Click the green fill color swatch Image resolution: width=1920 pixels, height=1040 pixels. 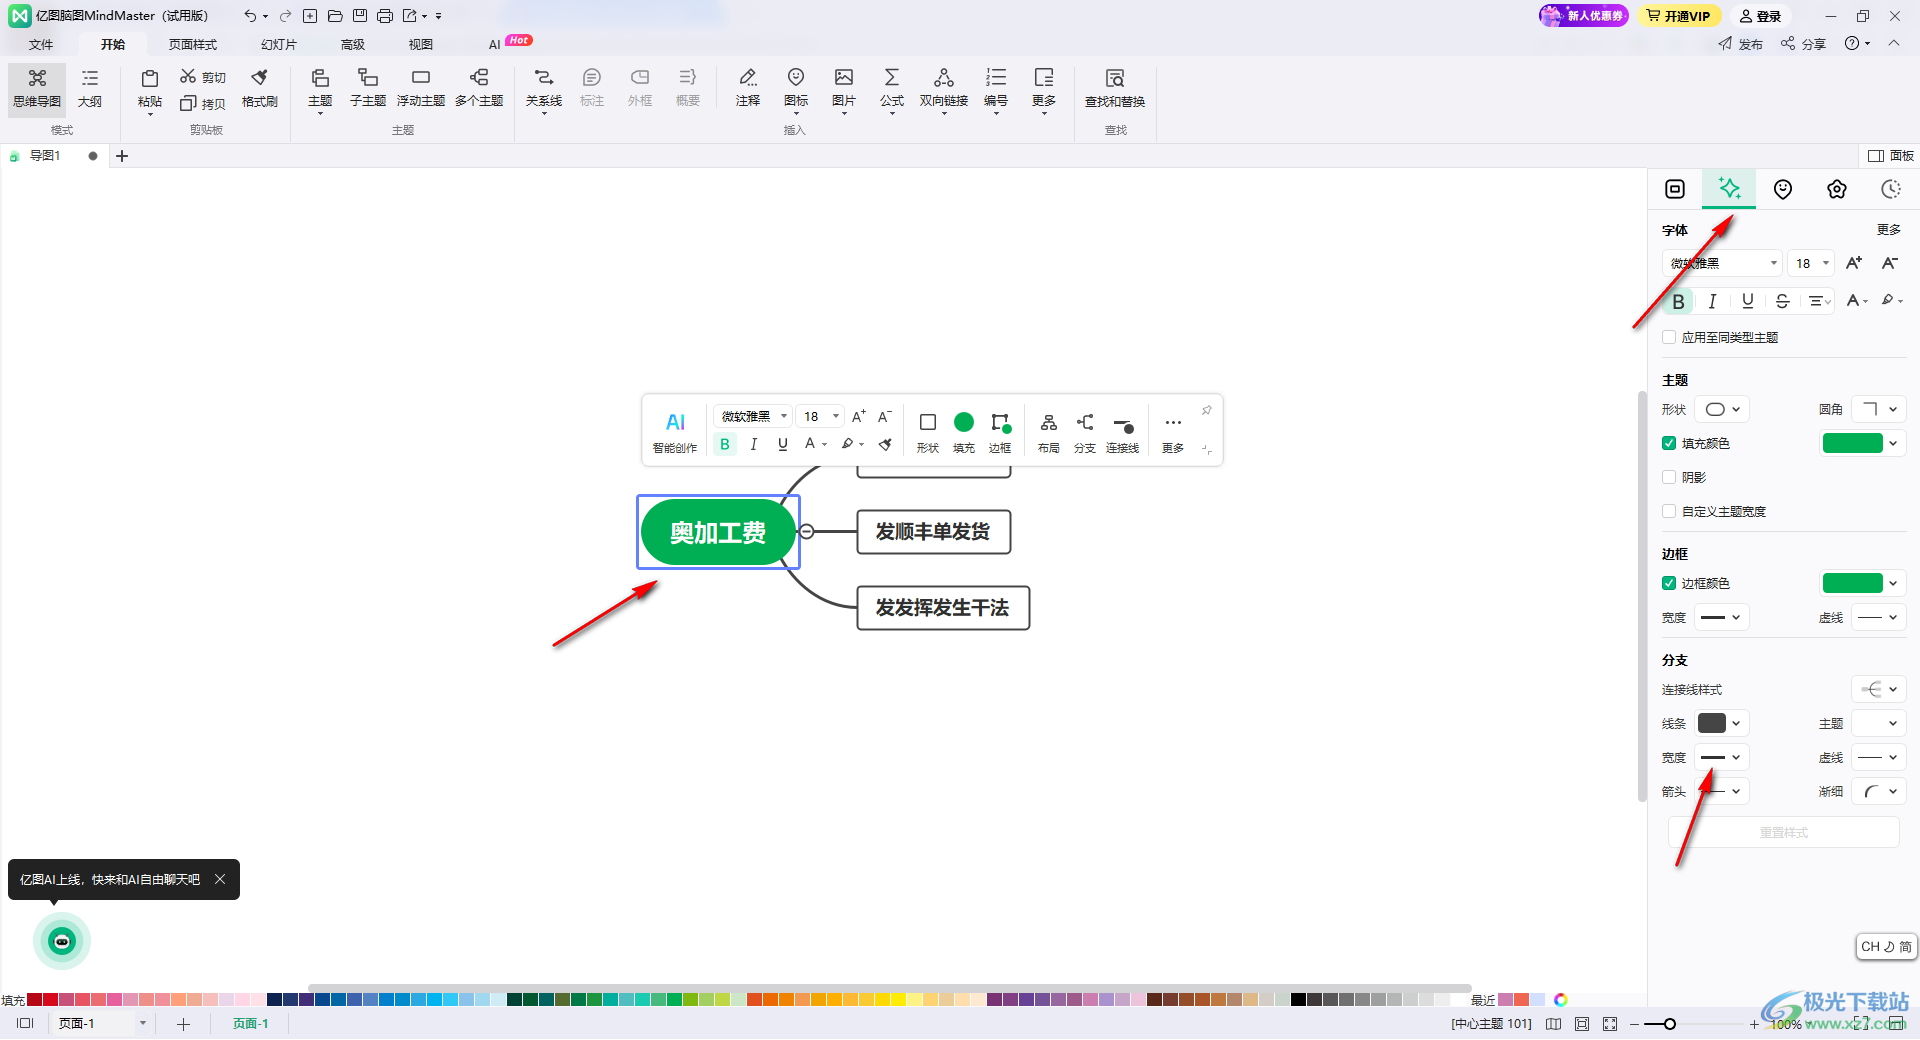(x=1853, y=443)
